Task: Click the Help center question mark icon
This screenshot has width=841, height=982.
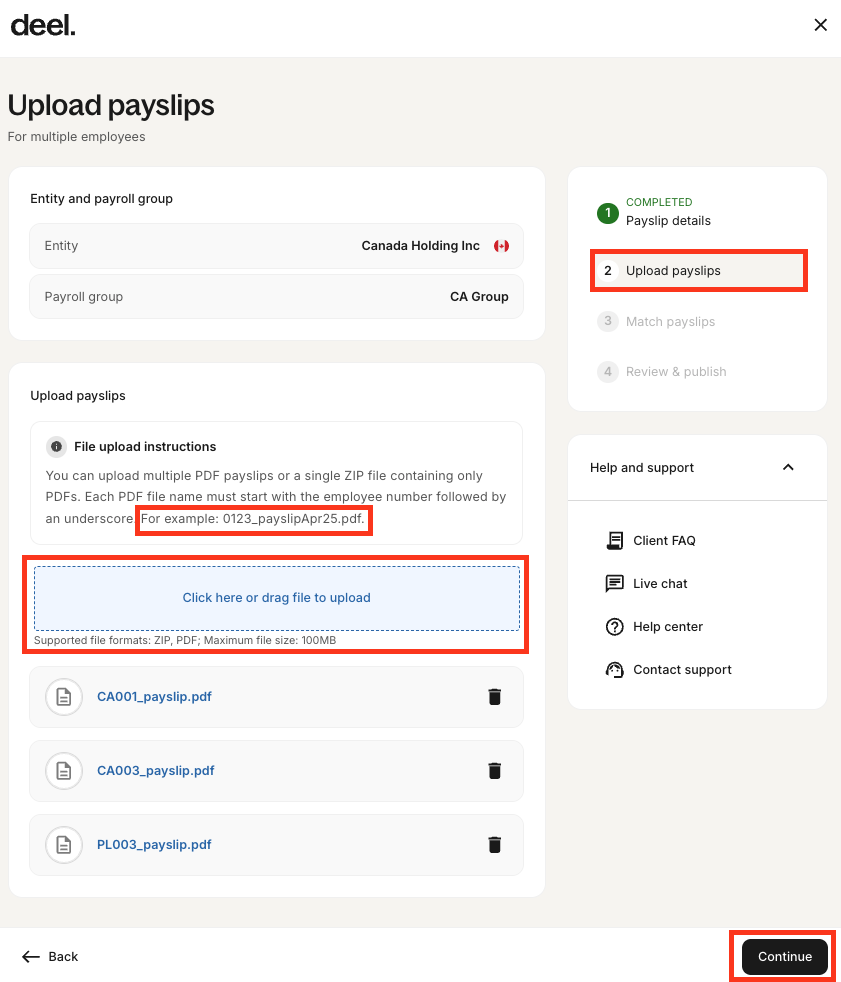Action: click(614, 627)
